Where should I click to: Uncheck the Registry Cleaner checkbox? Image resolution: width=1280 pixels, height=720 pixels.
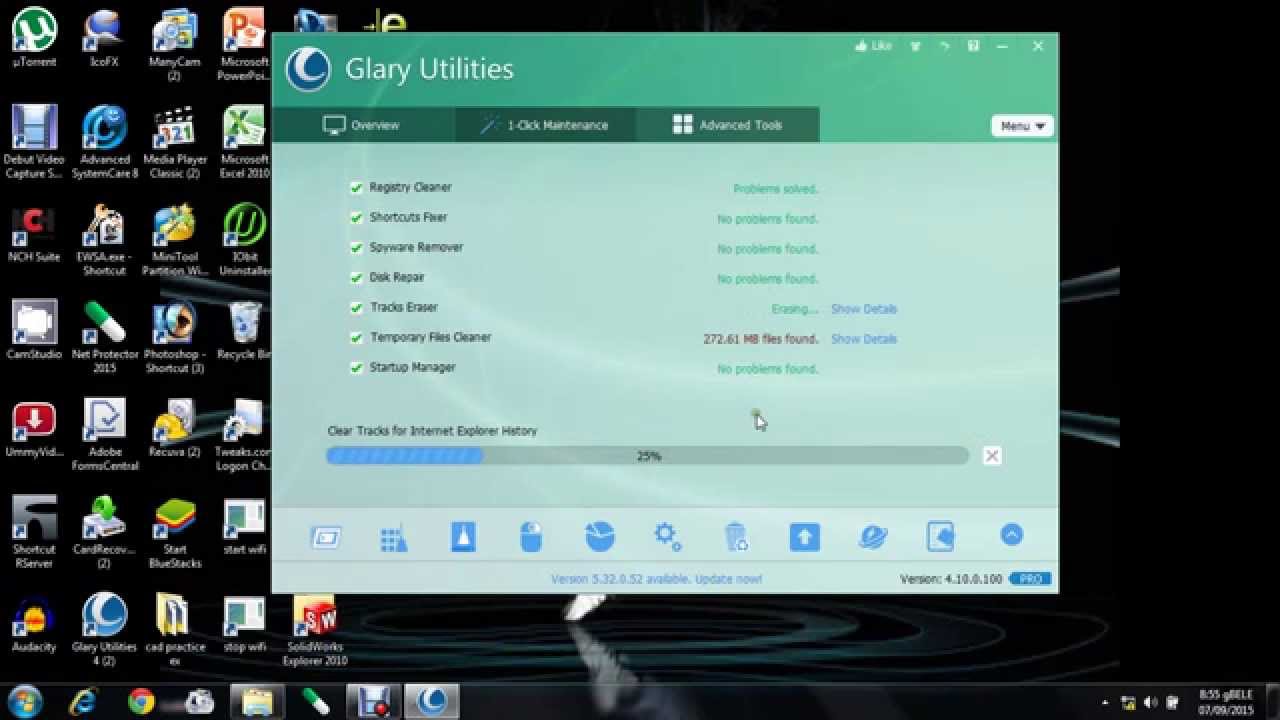[356, 187]
